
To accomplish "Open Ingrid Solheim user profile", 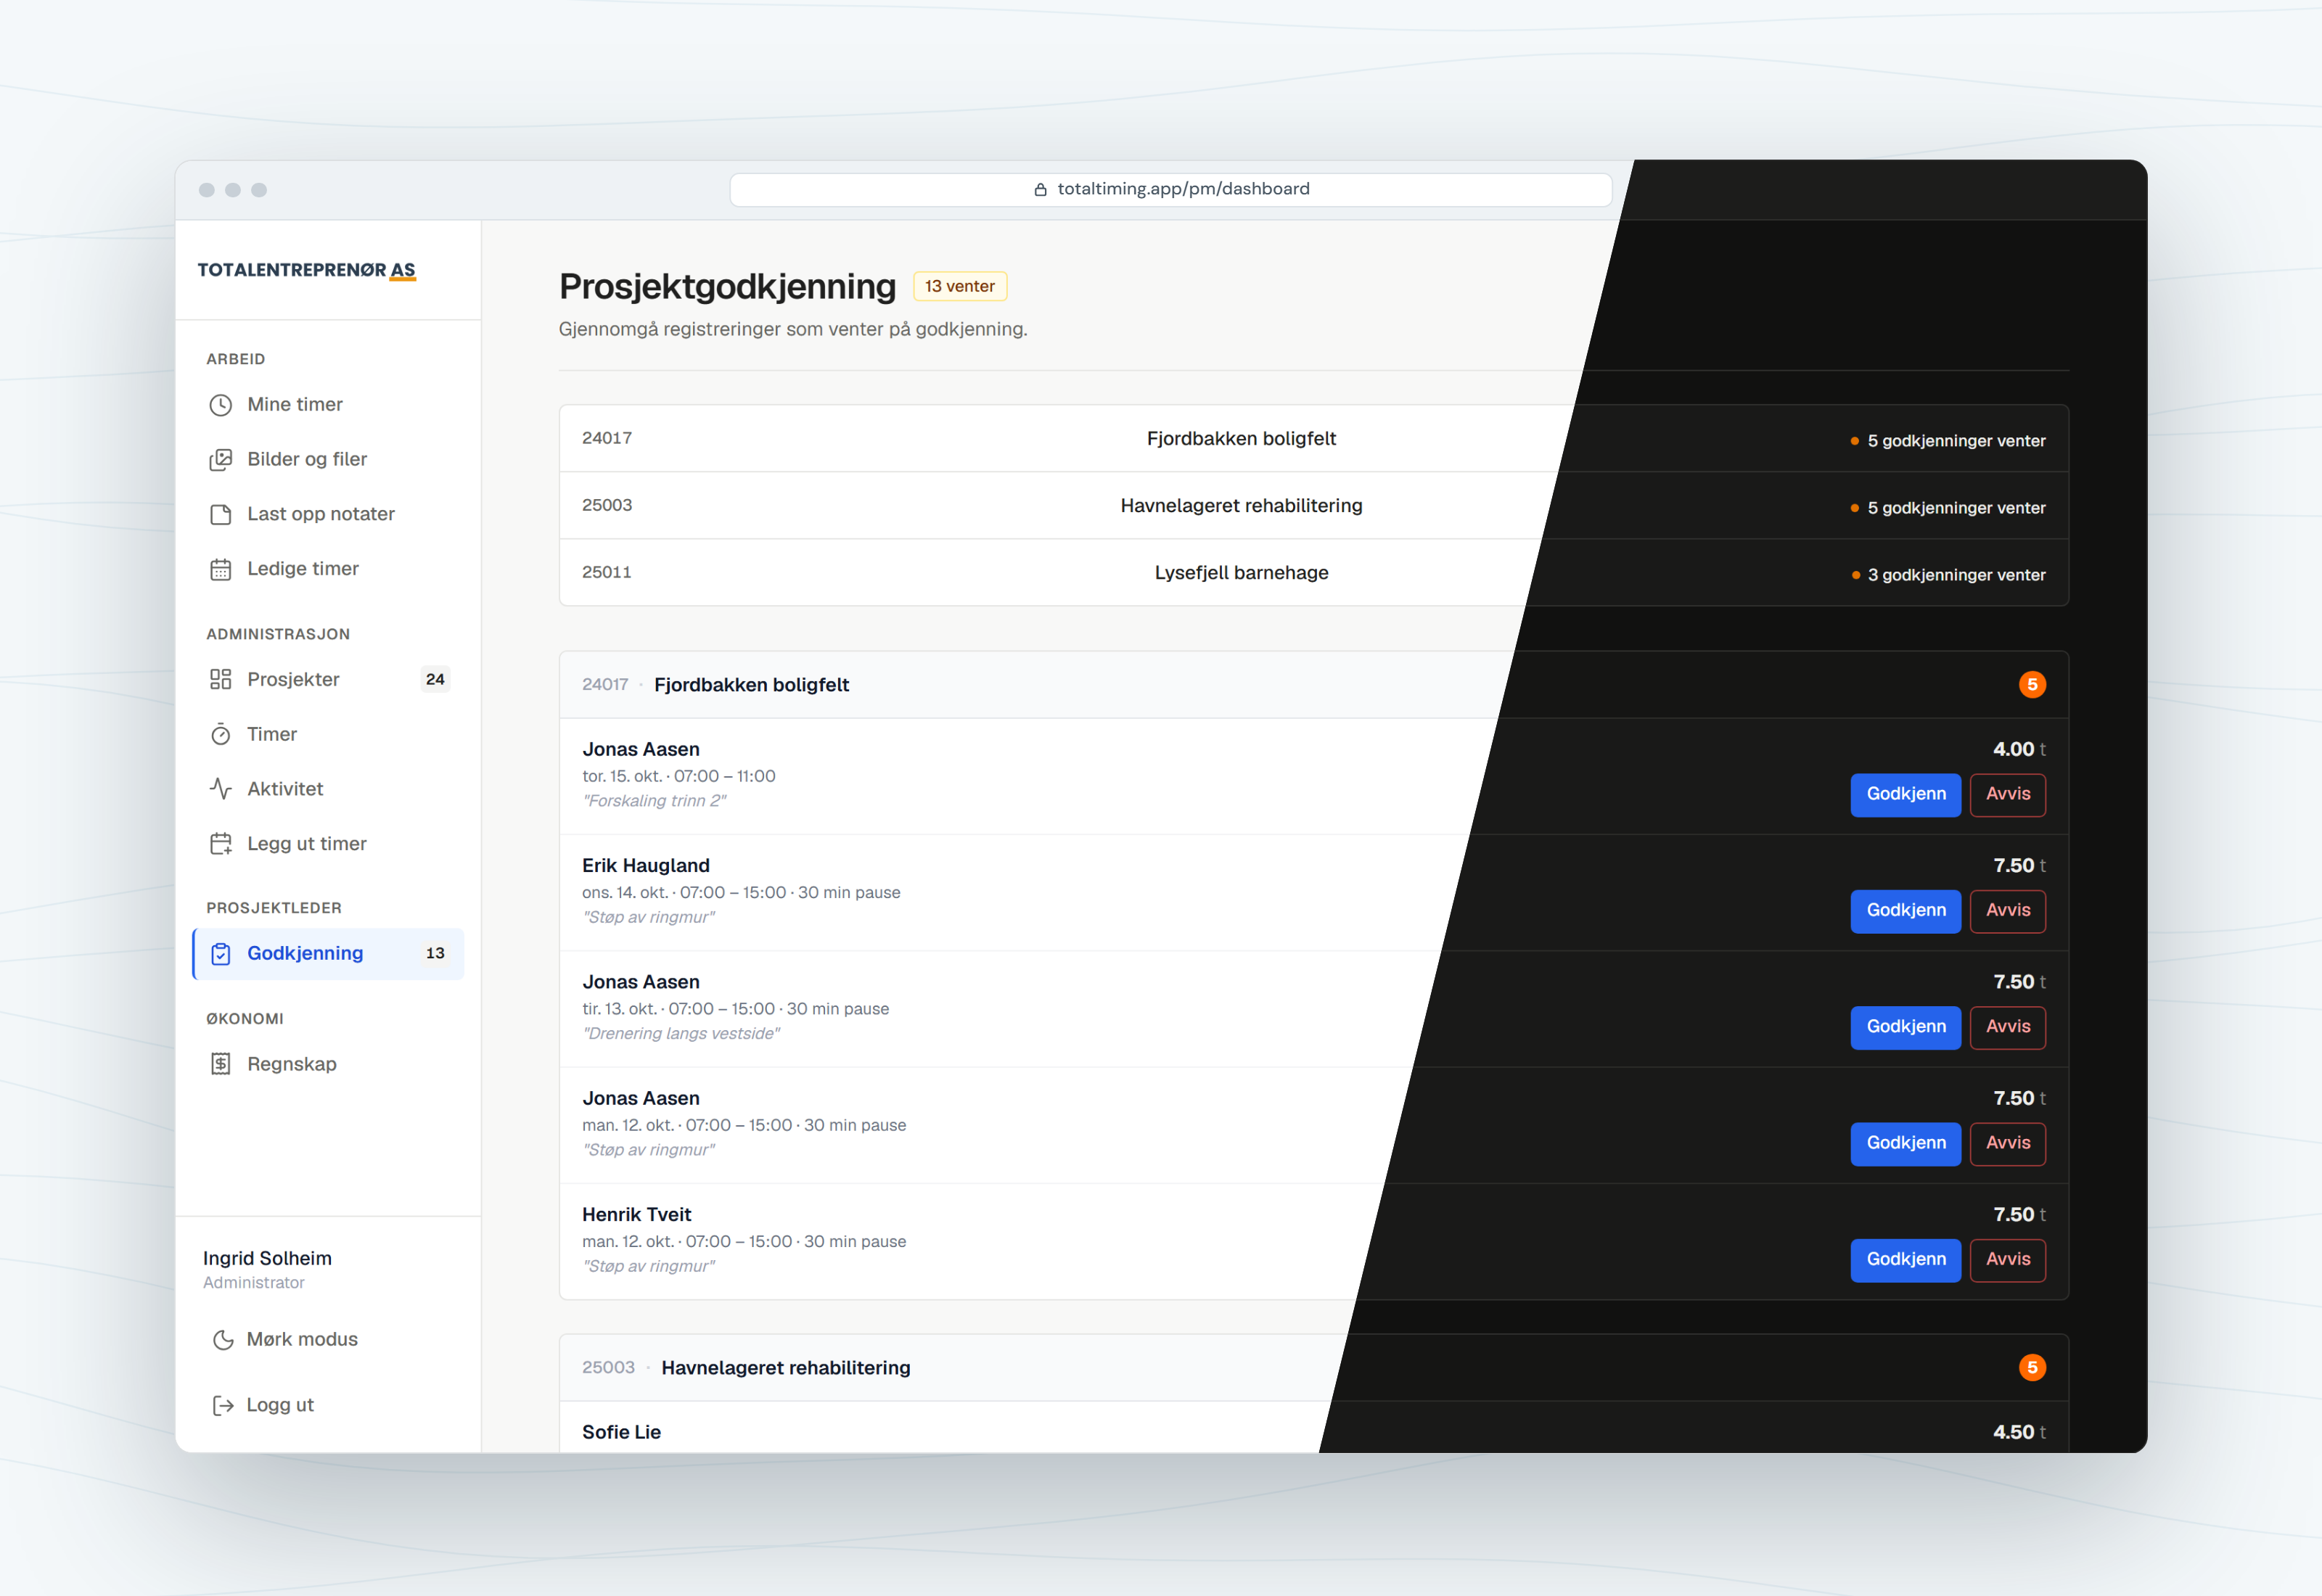I will coord(267,1270).
